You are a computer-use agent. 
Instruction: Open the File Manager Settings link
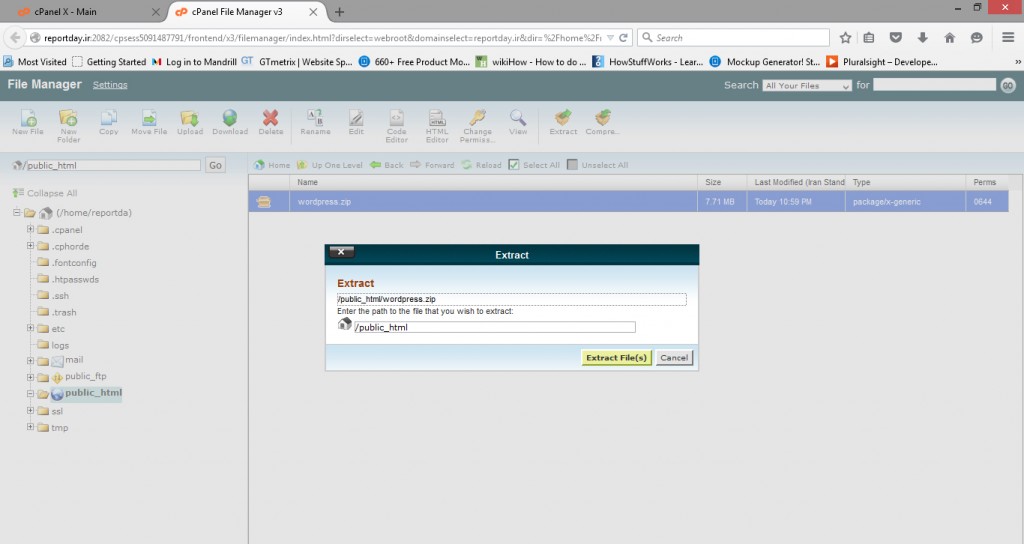tap(110, 85)
